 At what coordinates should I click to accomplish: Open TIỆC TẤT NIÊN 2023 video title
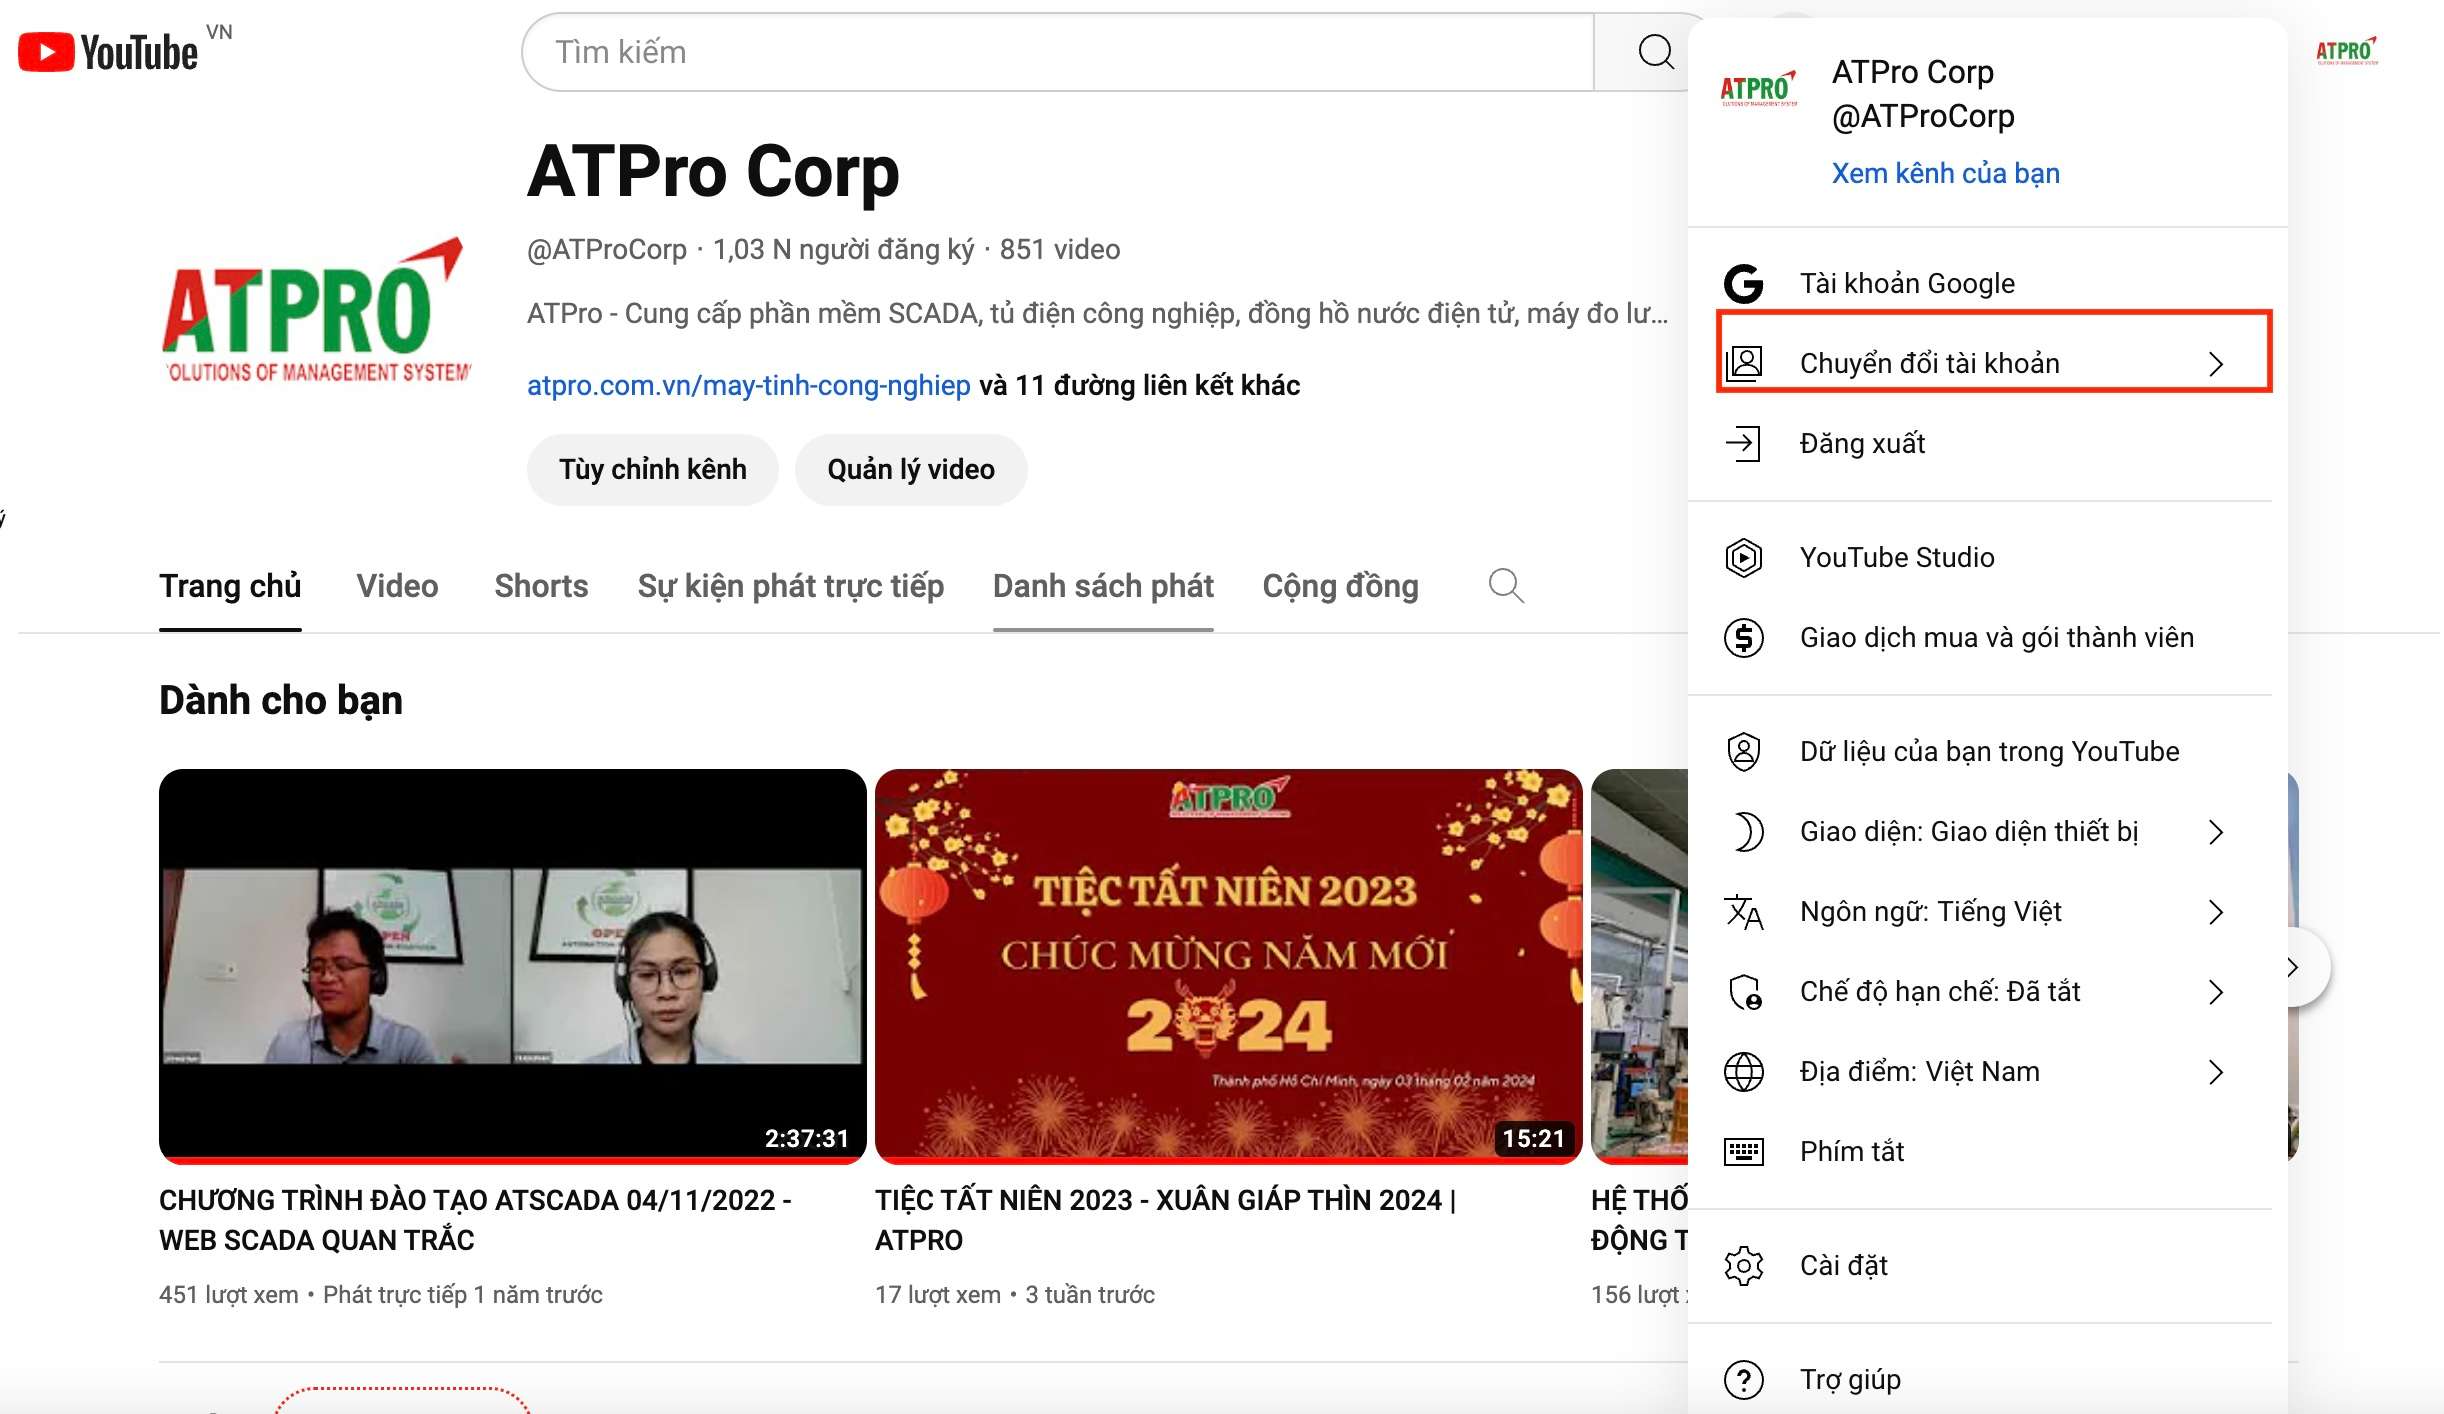(x=1166, y=1219)
